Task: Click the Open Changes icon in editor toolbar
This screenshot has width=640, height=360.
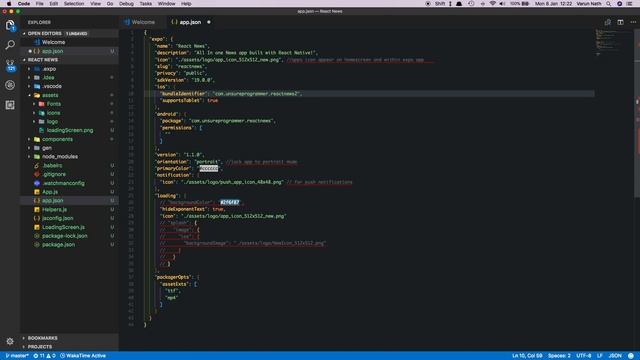Action: pos(607,22)
